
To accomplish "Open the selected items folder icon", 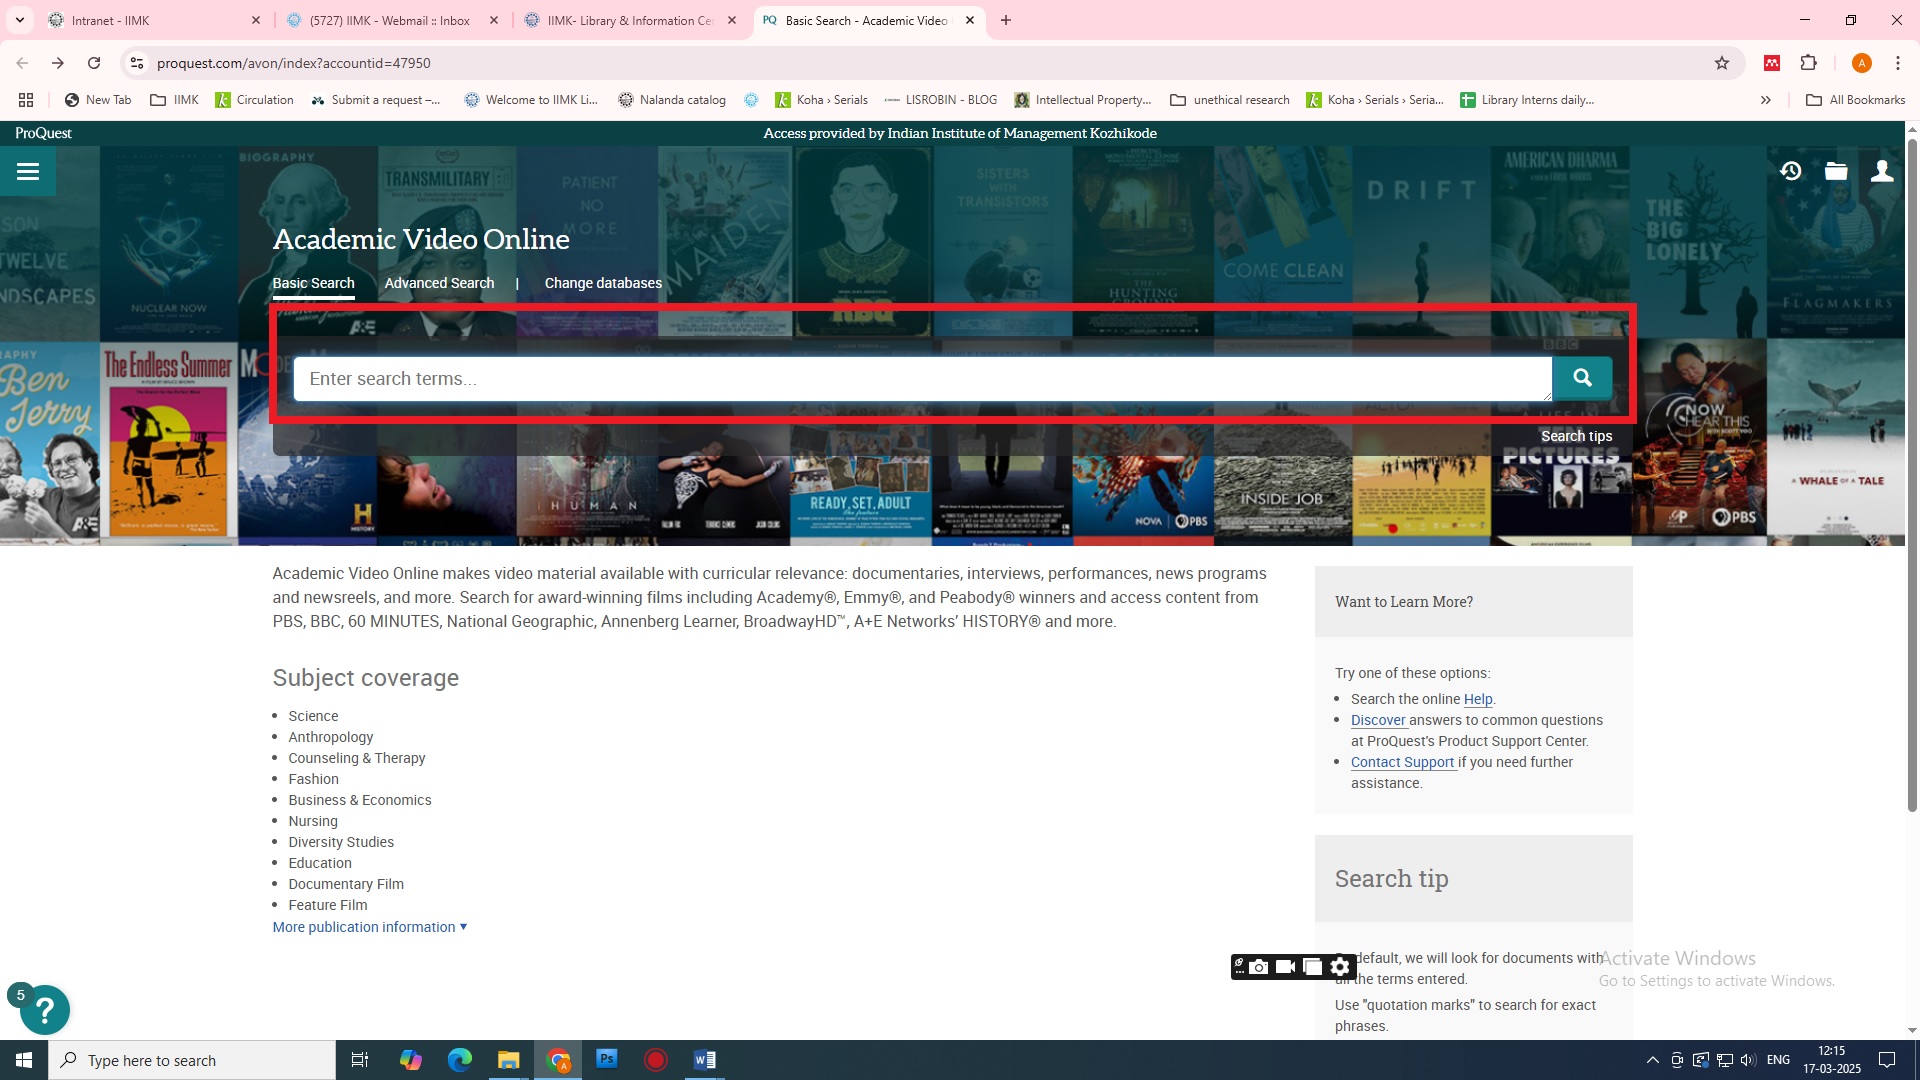I will tap(1836, 171).
